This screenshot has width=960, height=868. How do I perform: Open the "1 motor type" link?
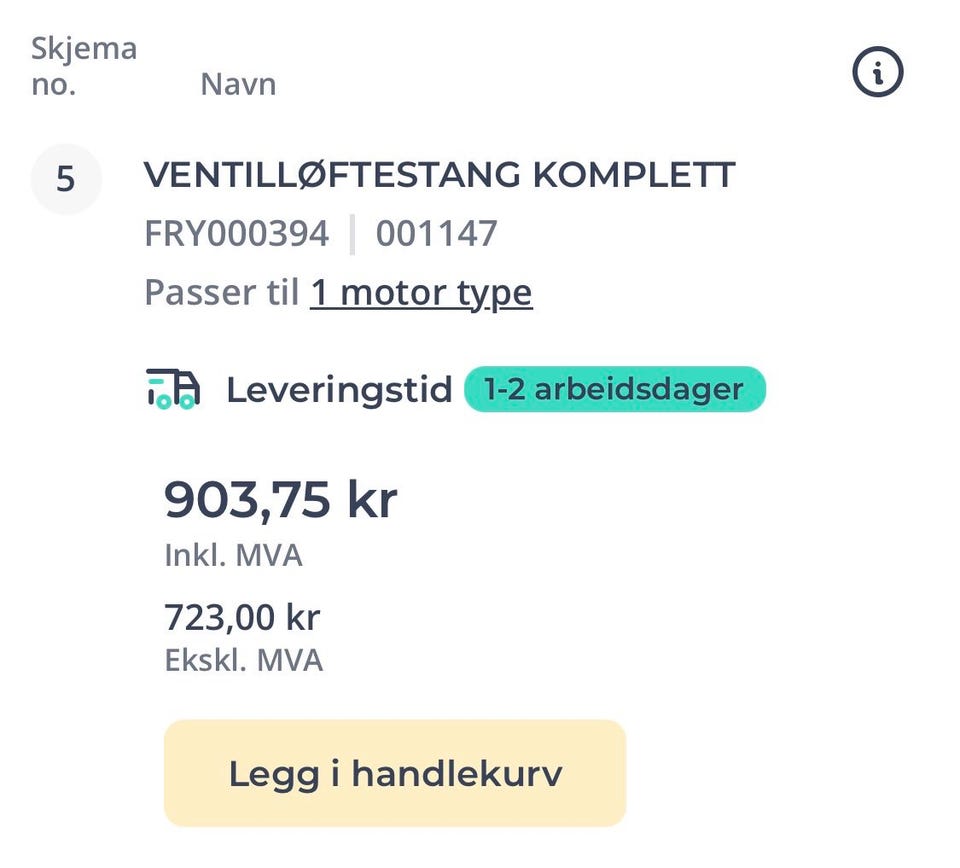[x=421, y=293]
